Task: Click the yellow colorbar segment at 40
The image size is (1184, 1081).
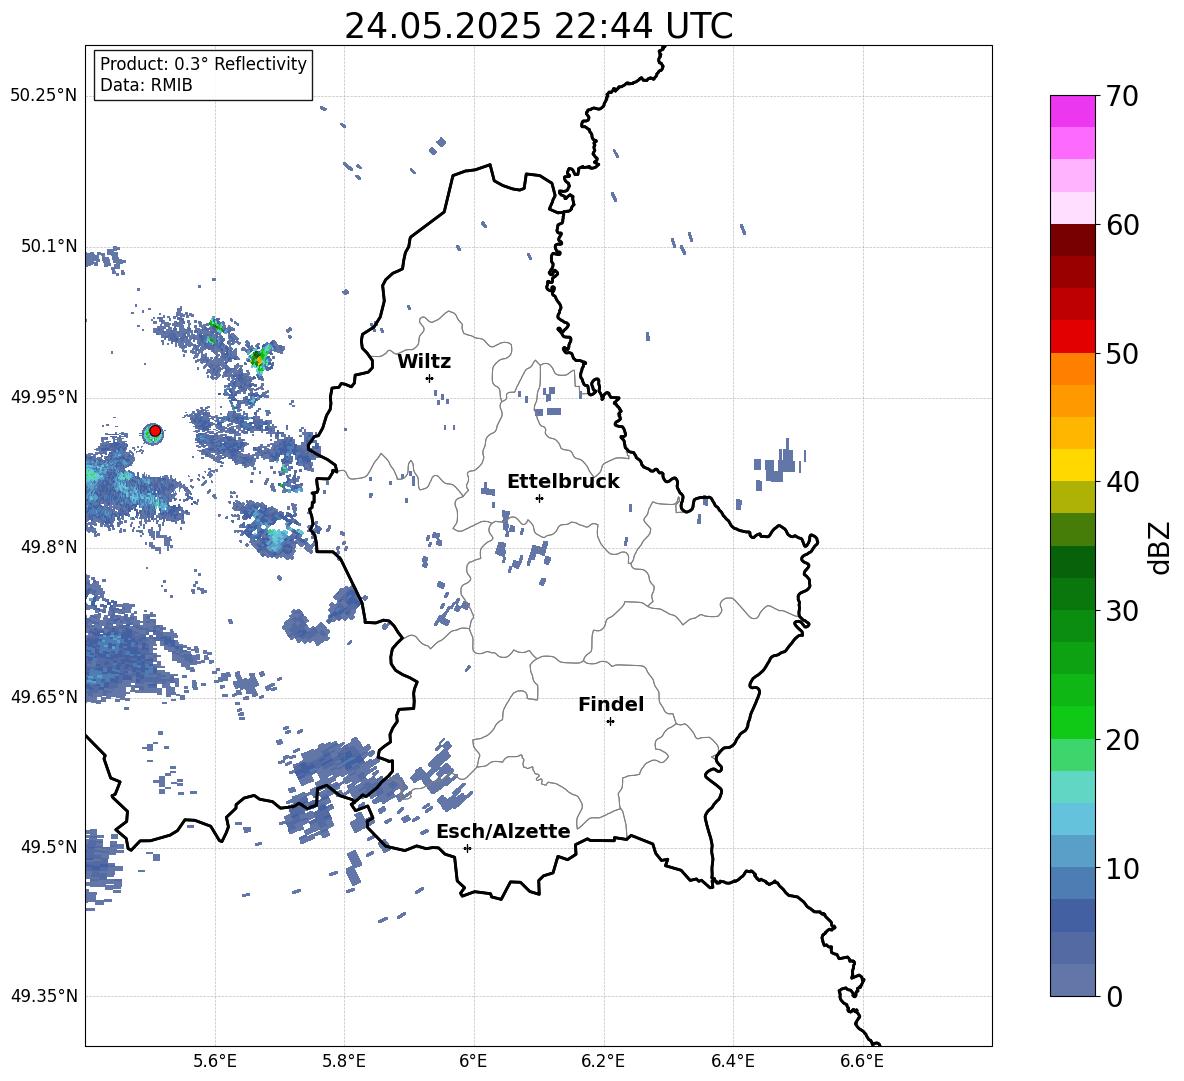Action: tap(1072, 465)
